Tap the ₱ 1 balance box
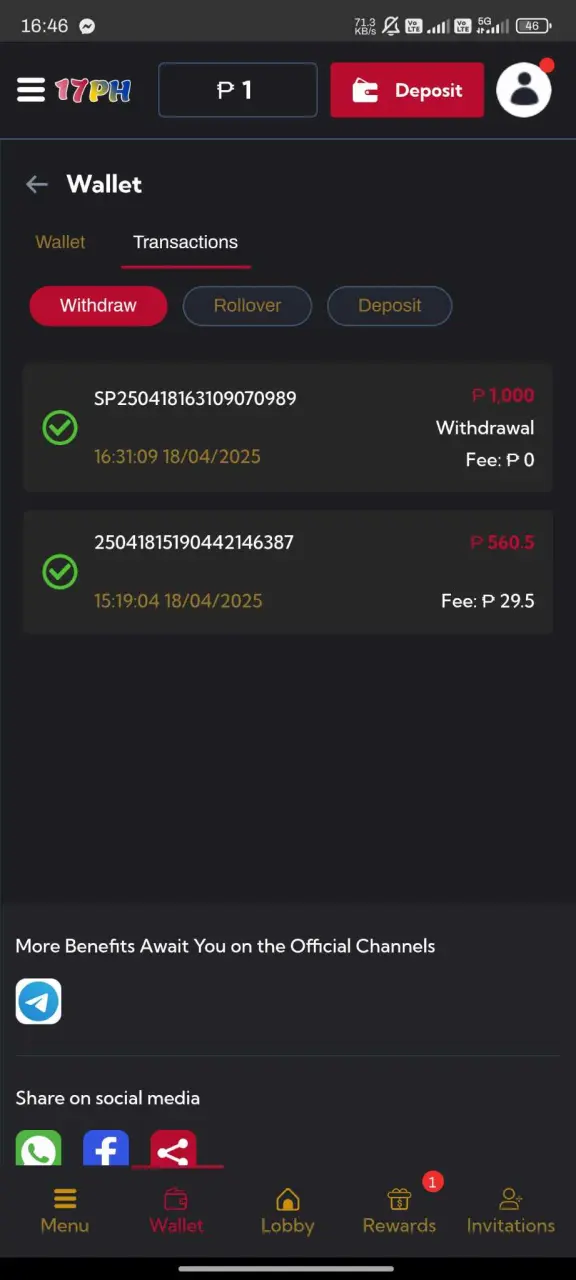Image resolution: width=576 pixels, height=1280 pixels. 238,90
